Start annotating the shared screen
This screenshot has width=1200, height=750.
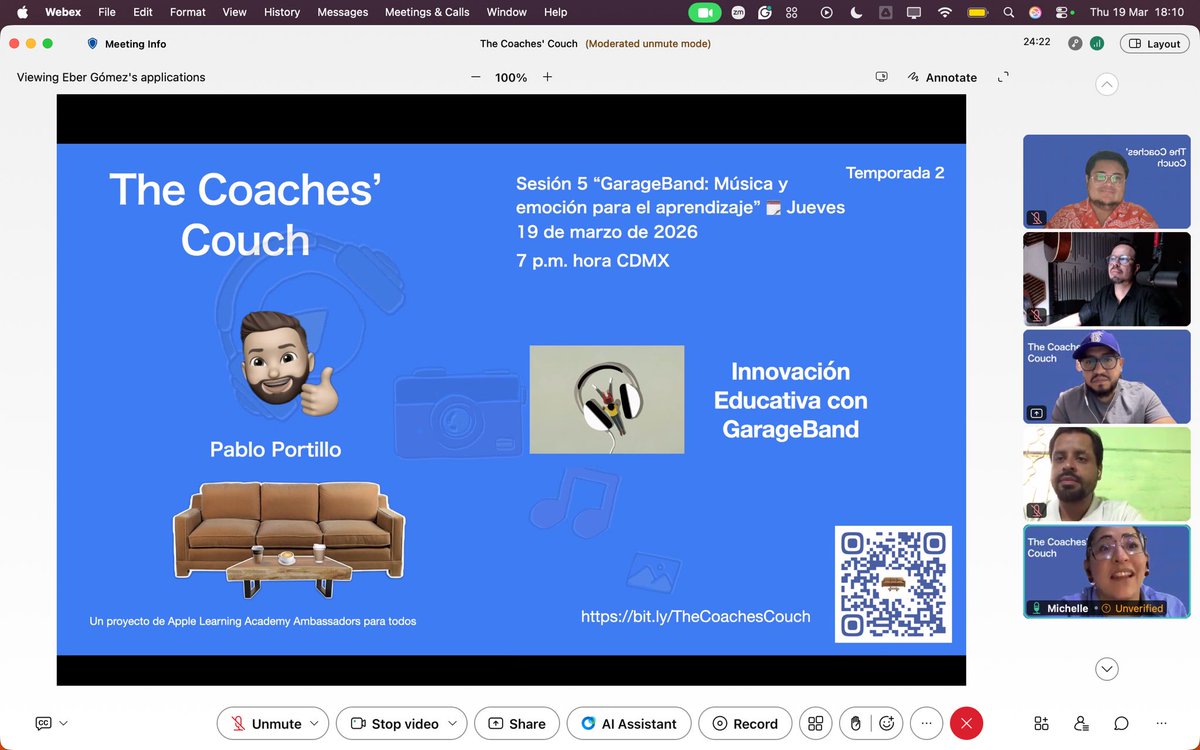(942, 77)
